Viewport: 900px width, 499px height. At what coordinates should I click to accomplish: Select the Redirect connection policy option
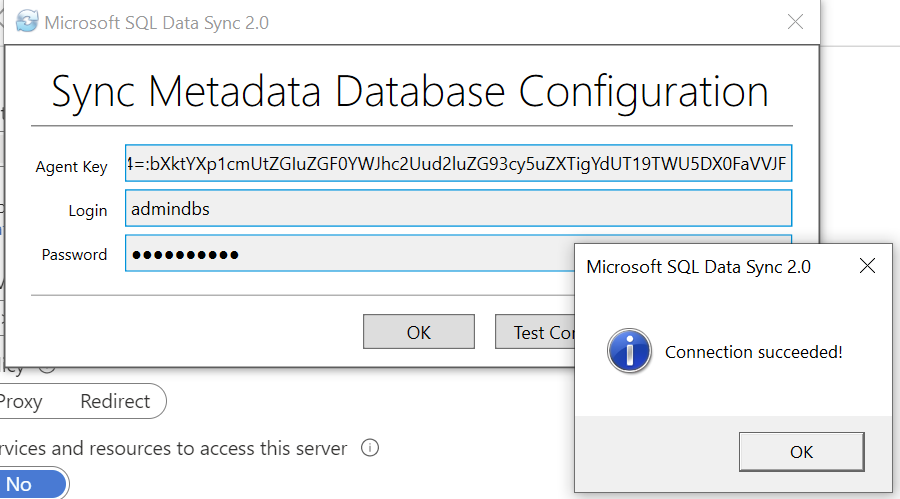(x=115, y=401)
